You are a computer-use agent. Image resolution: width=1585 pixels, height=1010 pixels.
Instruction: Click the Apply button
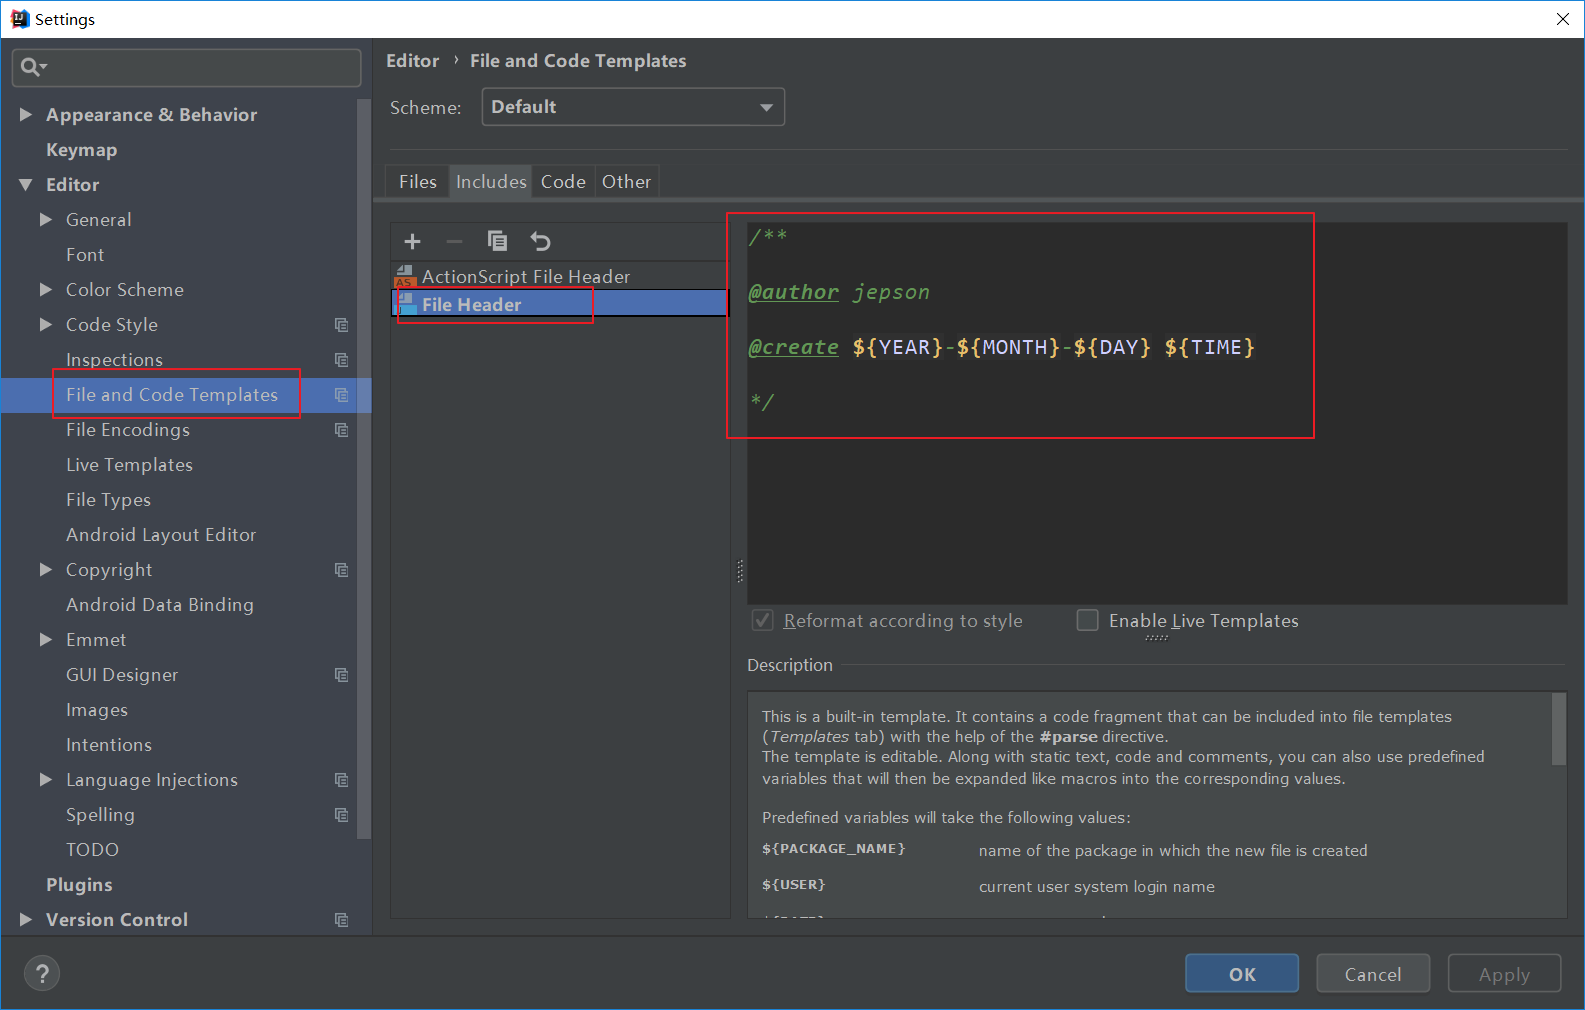click(x=1504, y=974)
